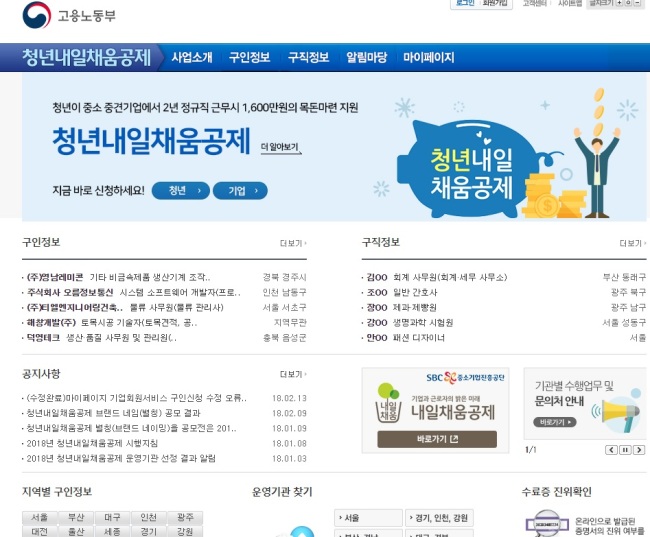Image resolution: width=650 pixels, height=537 pixels.
Task: Go to previous banner slide arrow
Action: click(x=611, y=450)
